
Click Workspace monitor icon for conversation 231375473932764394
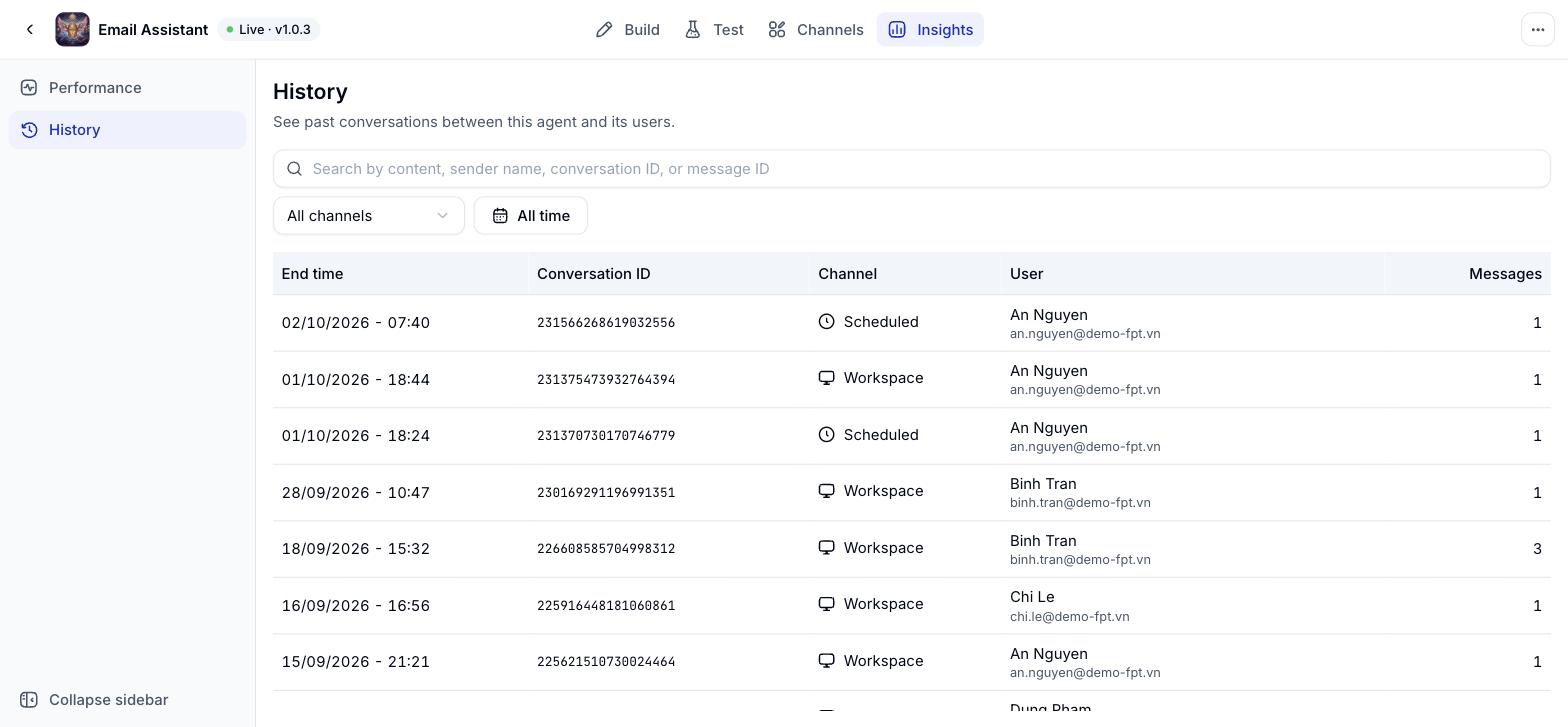pos(826,378)
